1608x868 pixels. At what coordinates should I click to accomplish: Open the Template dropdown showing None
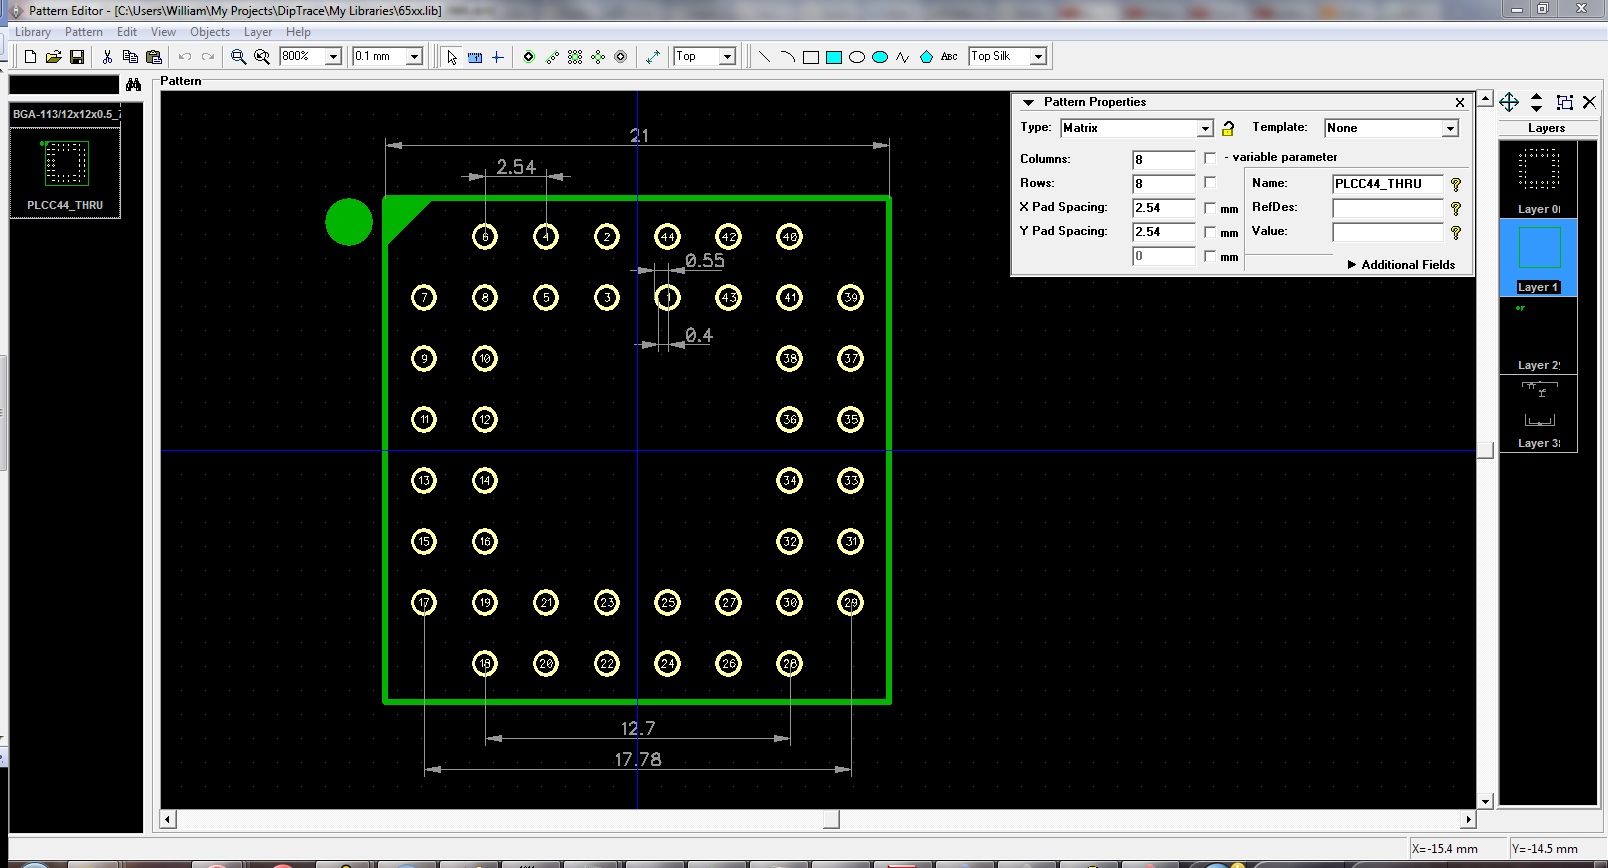pyautogui.click(x=1449, y=128)
